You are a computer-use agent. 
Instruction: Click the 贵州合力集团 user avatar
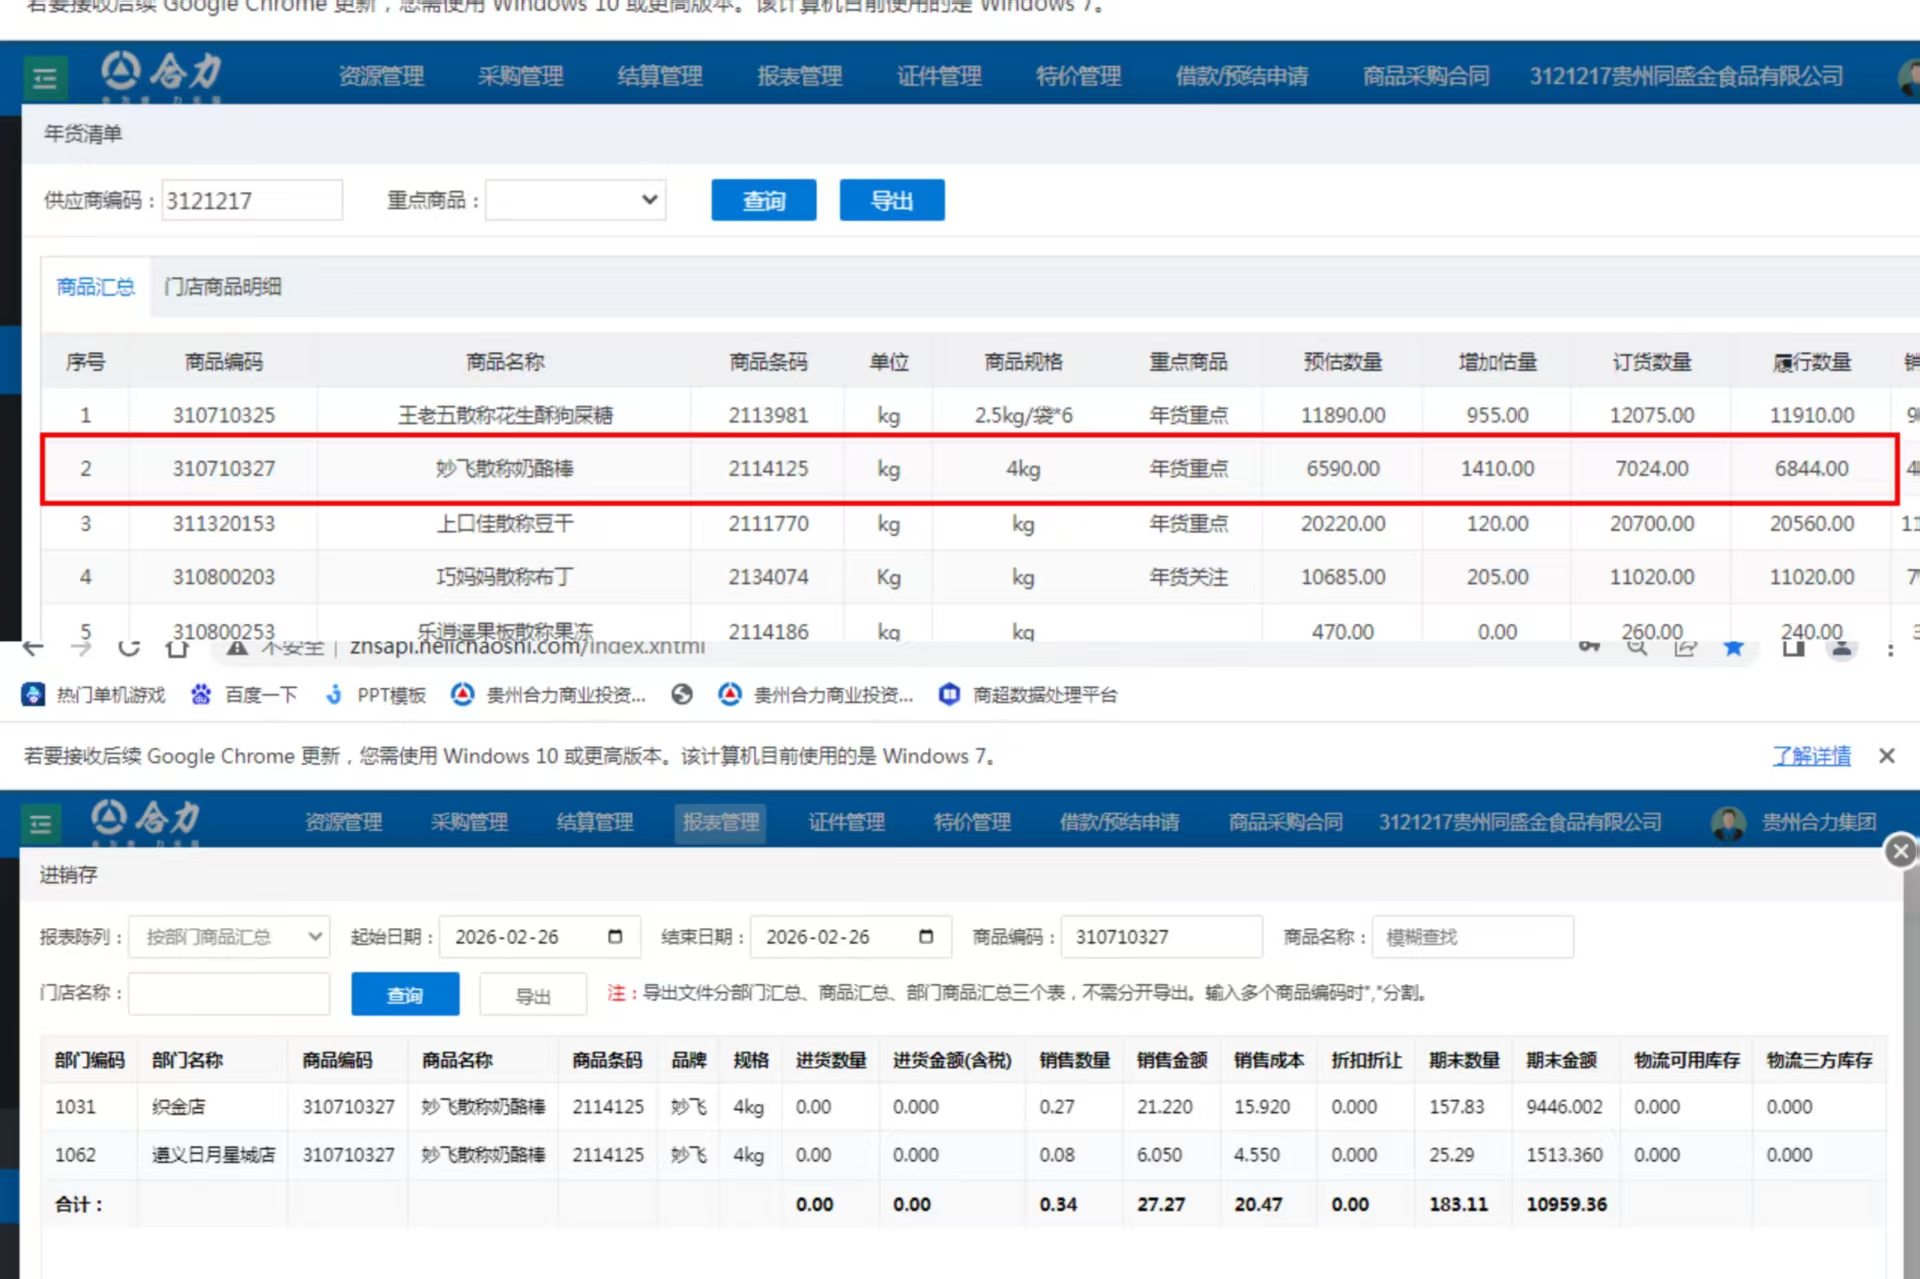pos(1728,823)
